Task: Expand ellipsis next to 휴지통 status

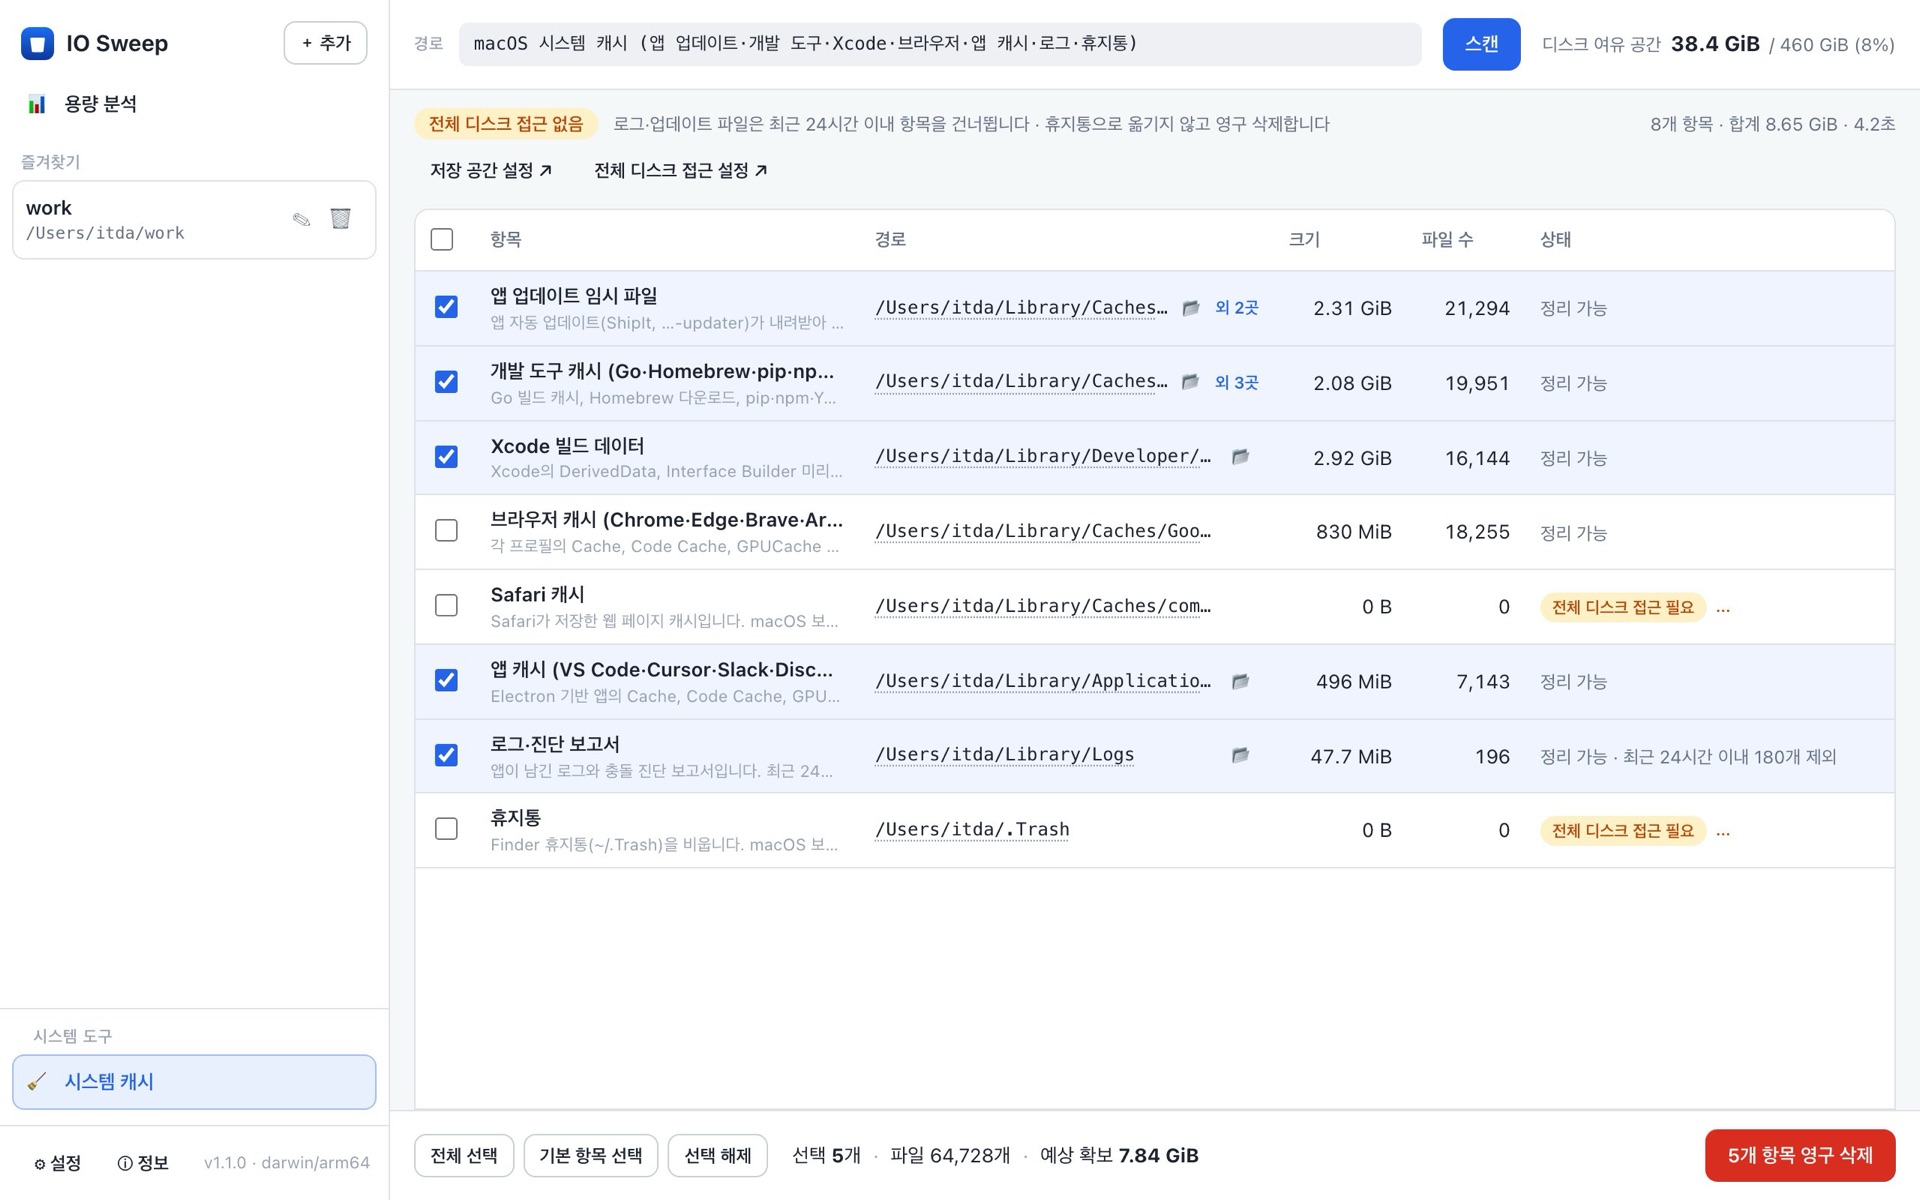Action: [x=1723, y=831]
